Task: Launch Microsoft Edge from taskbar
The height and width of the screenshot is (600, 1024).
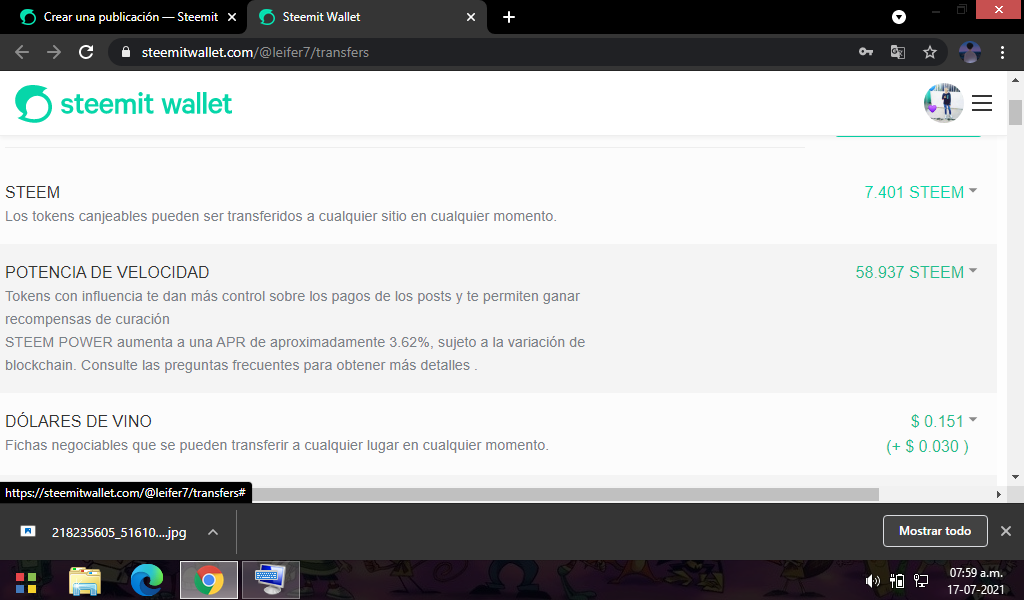Action: (x=146, y=580)
